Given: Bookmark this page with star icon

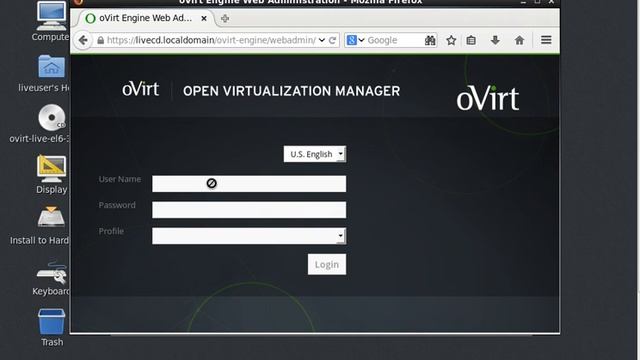Looking at the screenshot, I should 451,40.
